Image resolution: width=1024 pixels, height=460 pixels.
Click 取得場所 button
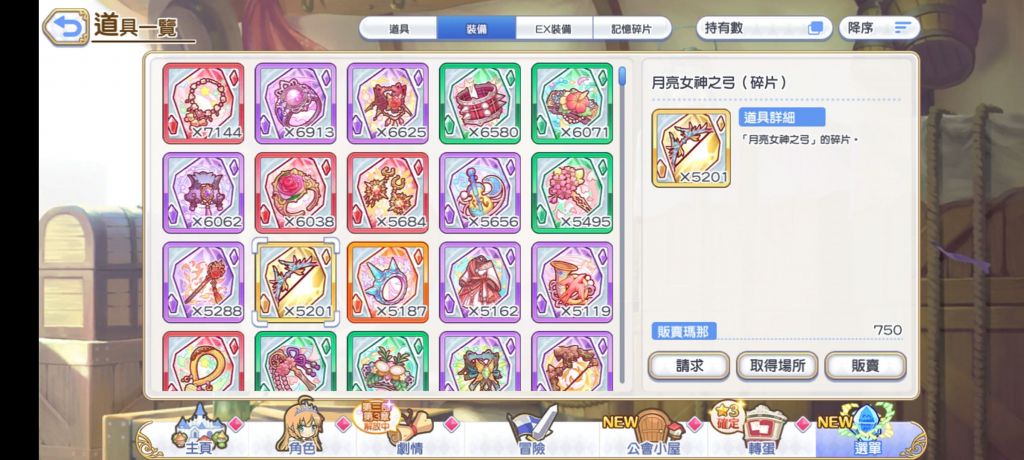[777, 366]
